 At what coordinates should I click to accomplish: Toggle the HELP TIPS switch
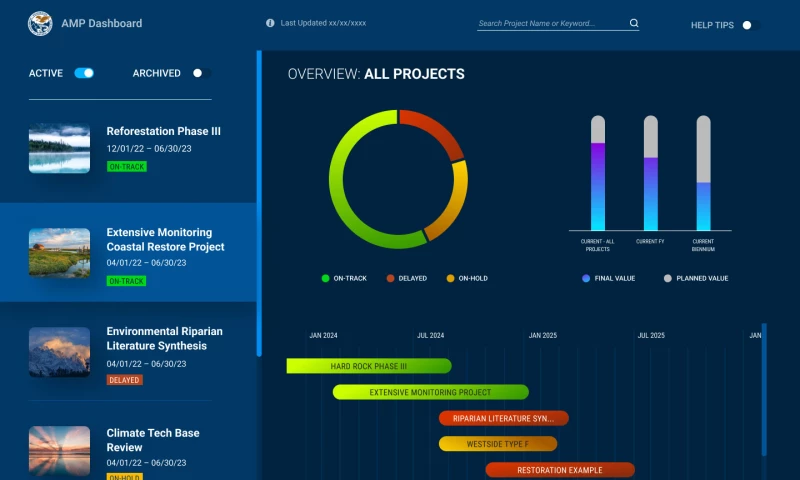pyautogui.click(x=751, y=25)
